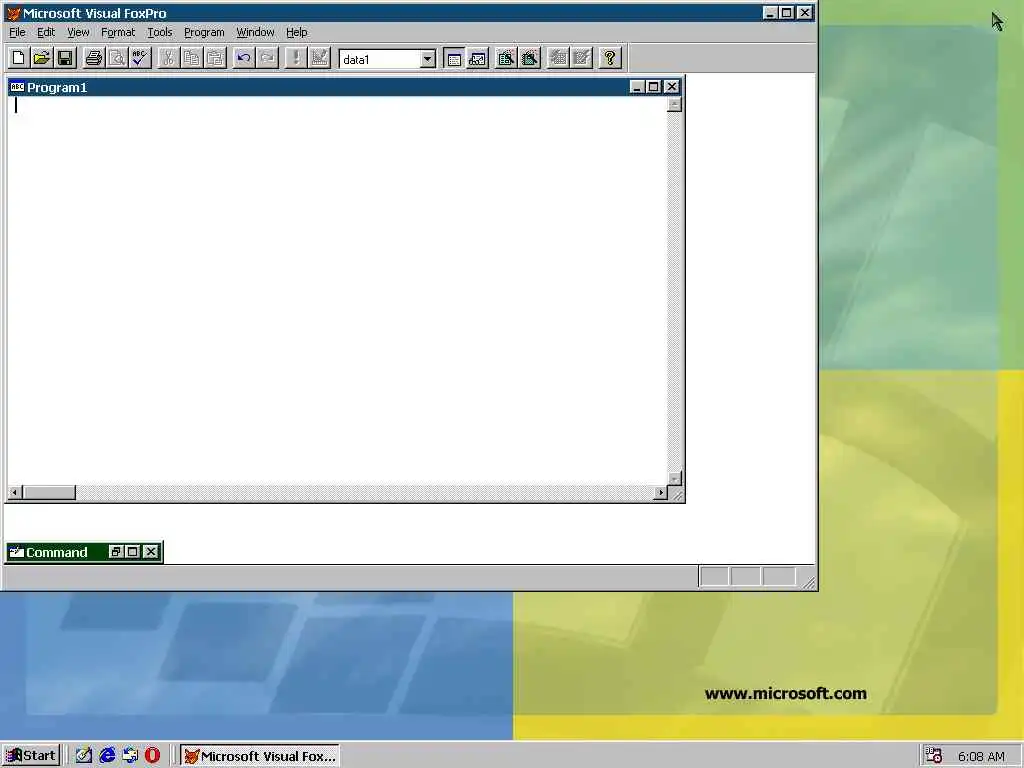Click the 6:08 AM taskbar clock

pyautogui.click(x=981, y=756)
